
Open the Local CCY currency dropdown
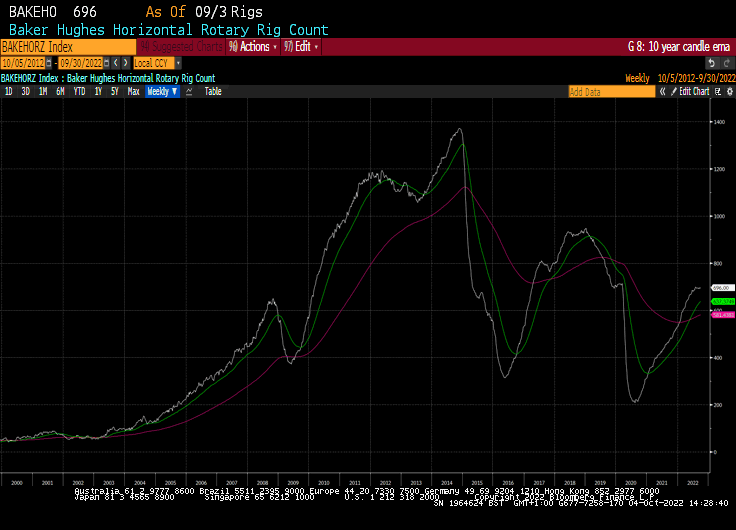pos(155,62)
